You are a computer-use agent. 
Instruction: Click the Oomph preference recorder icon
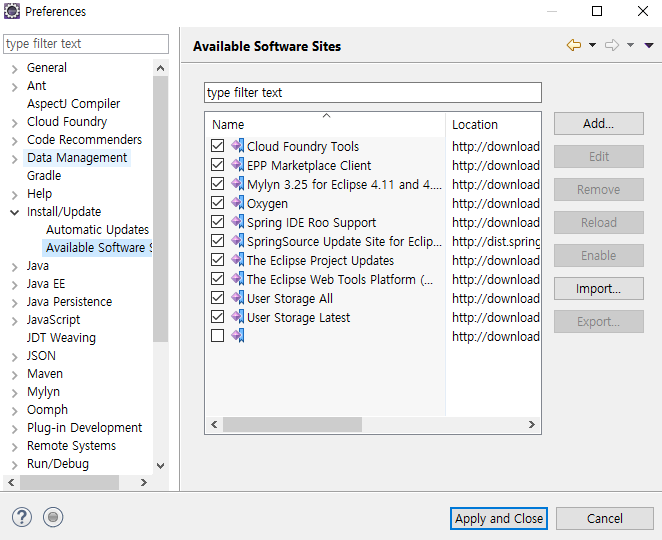pos(53,517)
